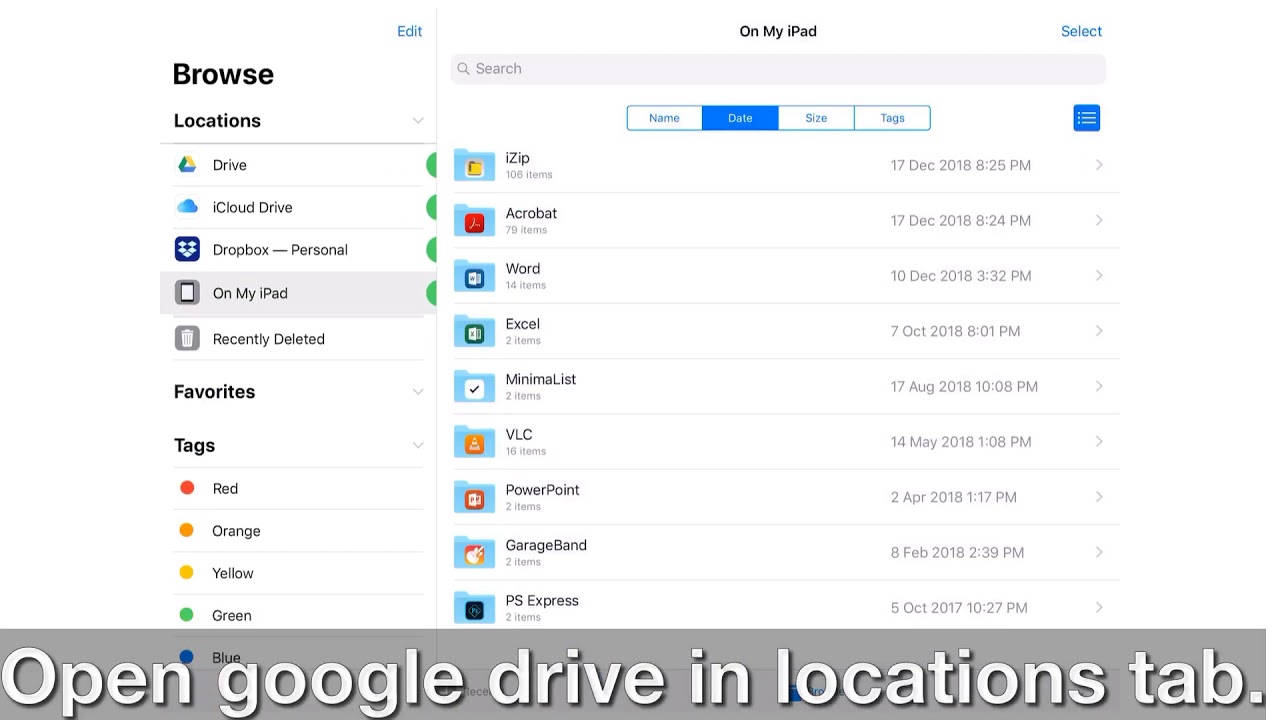Select the iCloud Drive cloud icon
Screen dimensions: 1280x720
pyautogui.click(x=187, y=207)
